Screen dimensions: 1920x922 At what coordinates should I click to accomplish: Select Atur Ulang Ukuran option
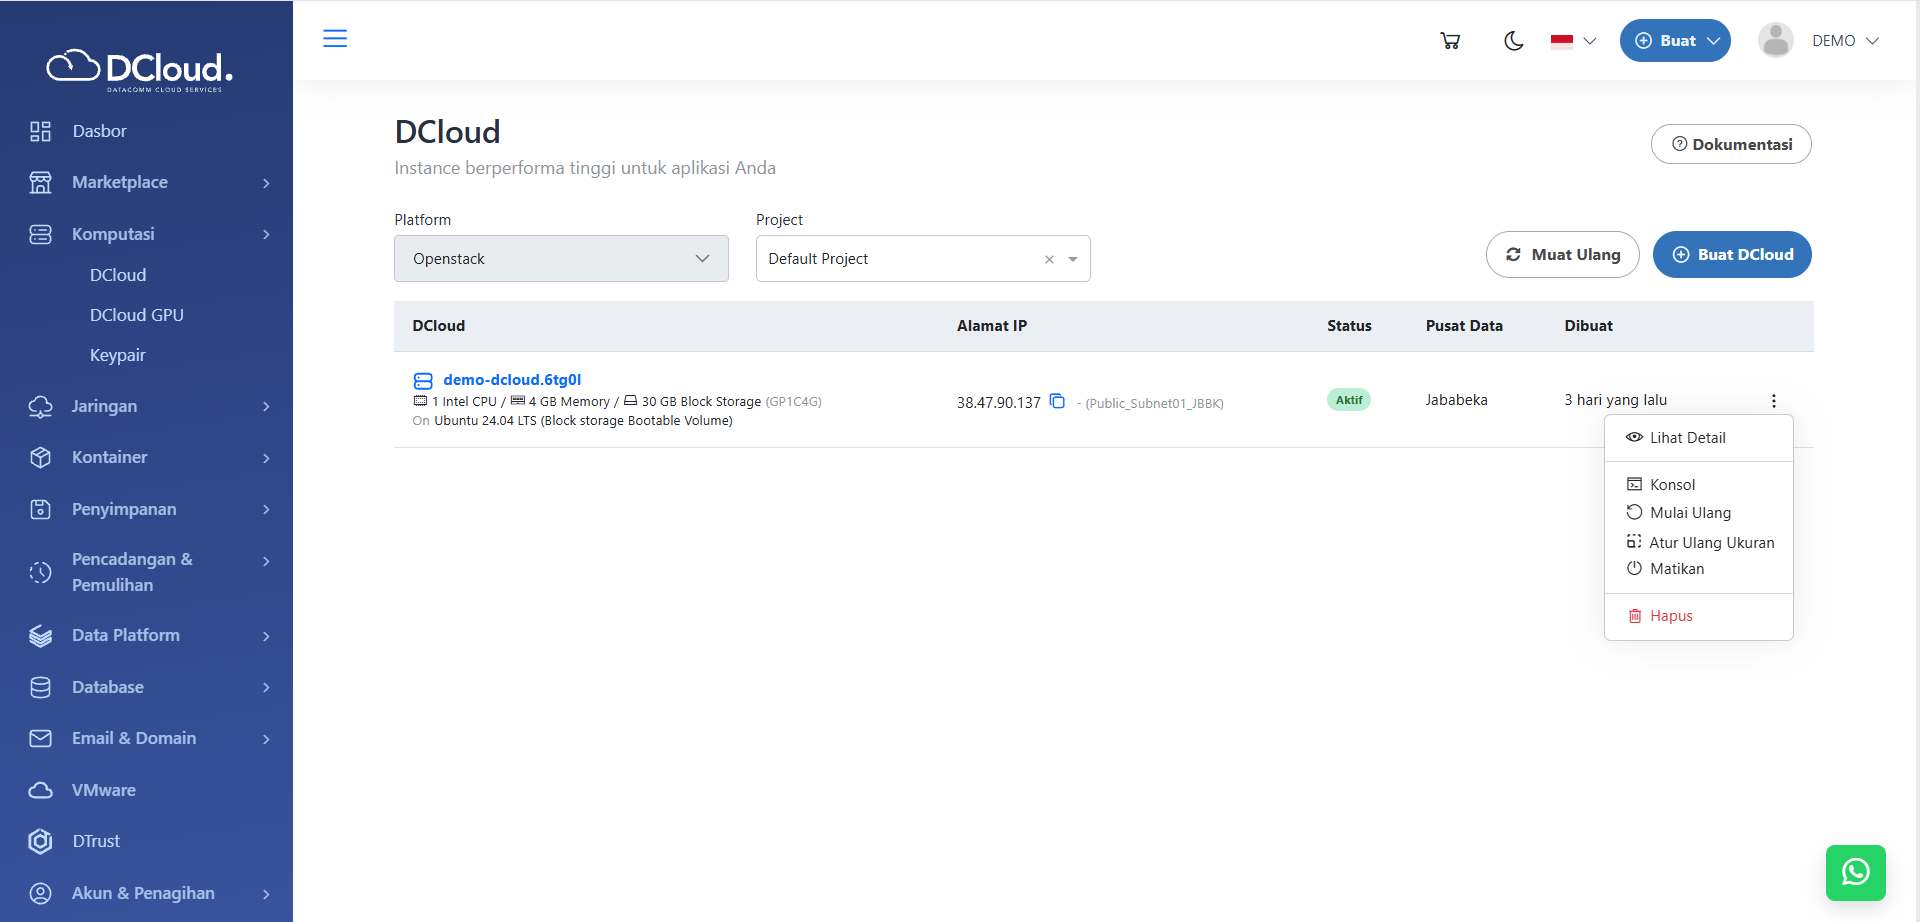(x=1698, y=542)
